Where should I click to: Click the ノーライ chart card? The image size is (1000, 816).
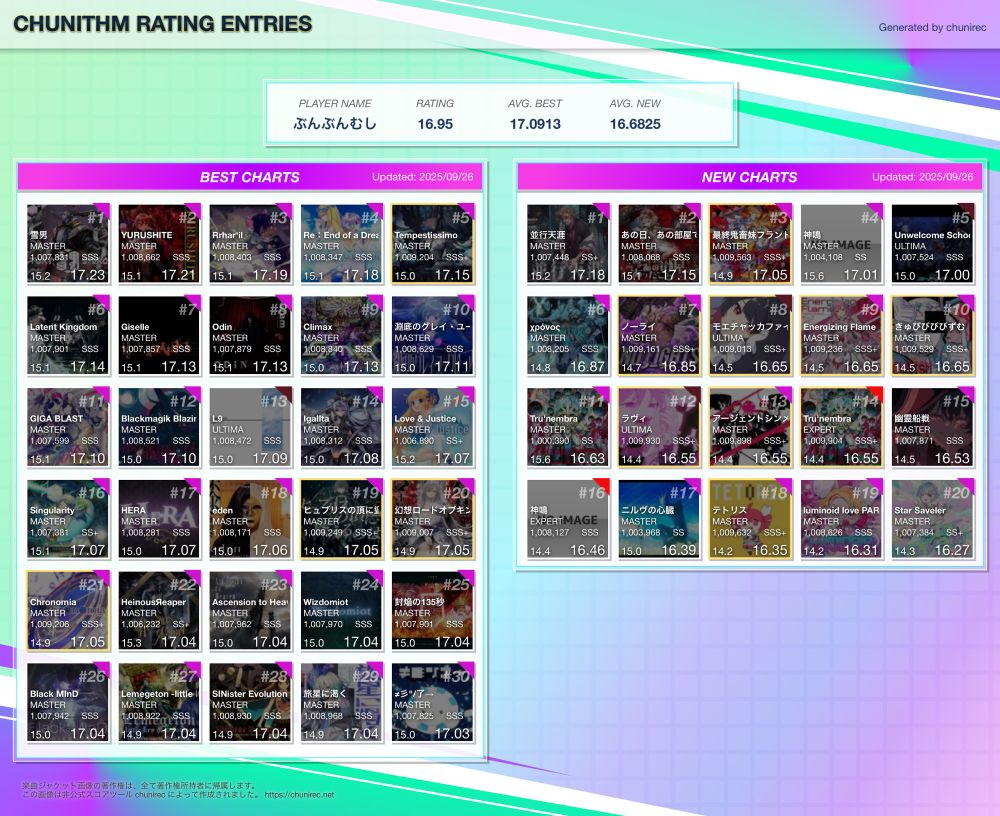659,336
